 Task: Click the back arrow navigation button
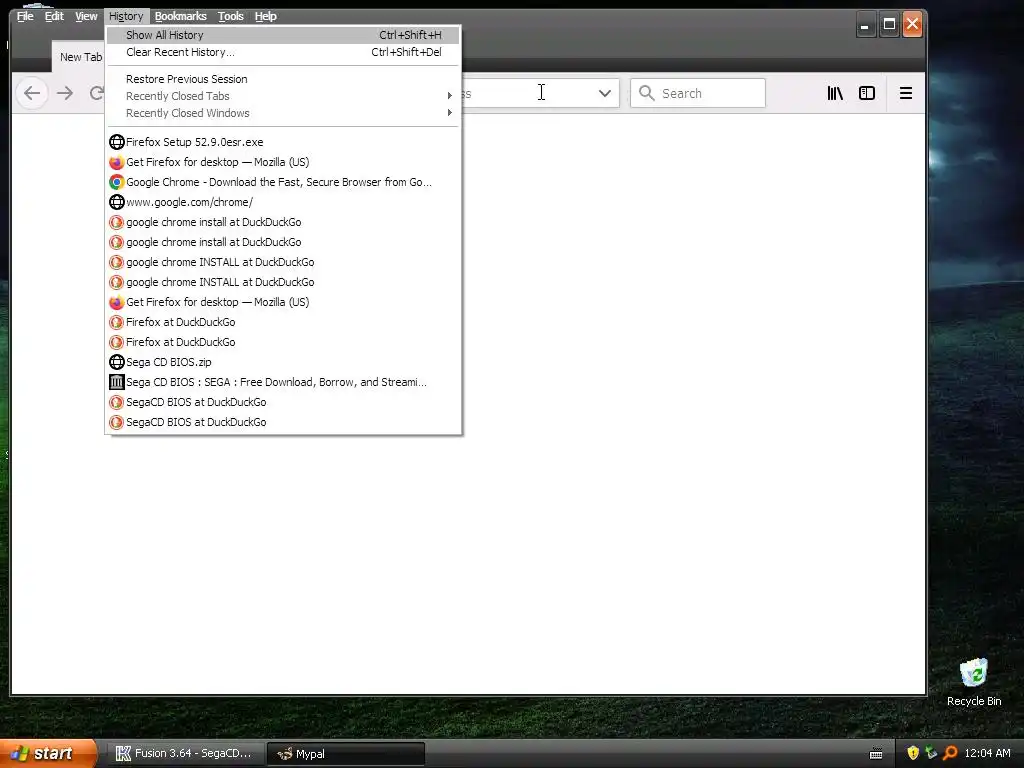[x=31, y=93]
